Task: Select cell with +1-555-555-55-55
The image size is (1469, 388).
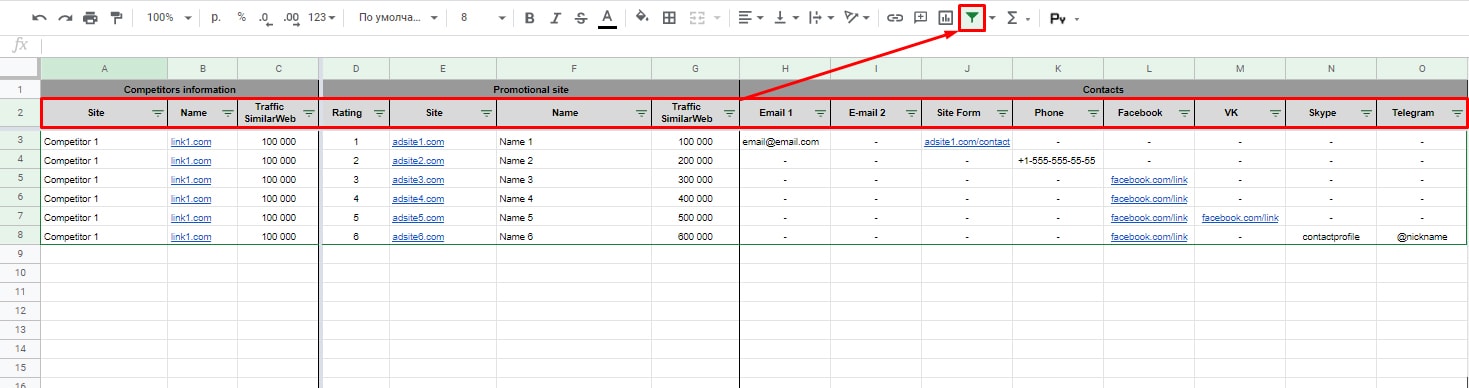Action: (x=1058, y=161)
